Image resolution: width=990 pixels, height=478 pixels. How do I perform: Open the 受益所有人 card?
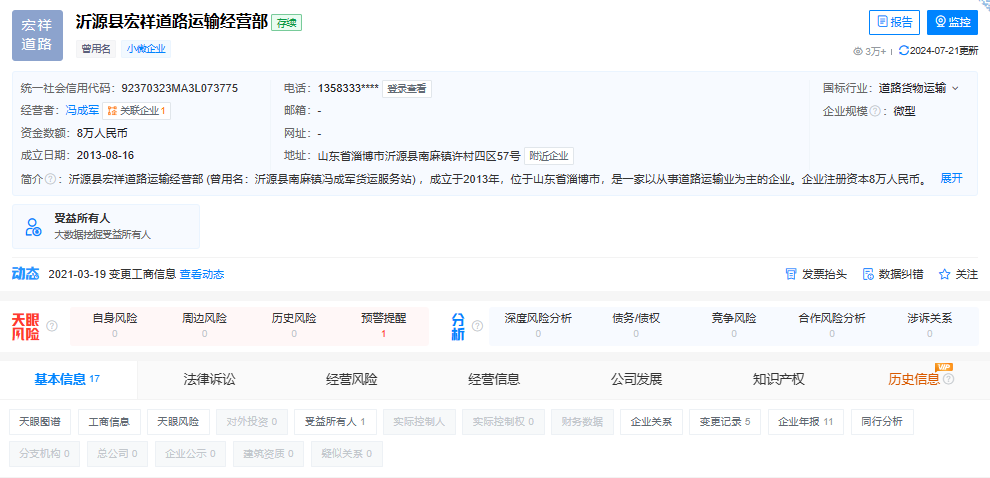pos(106,226)
